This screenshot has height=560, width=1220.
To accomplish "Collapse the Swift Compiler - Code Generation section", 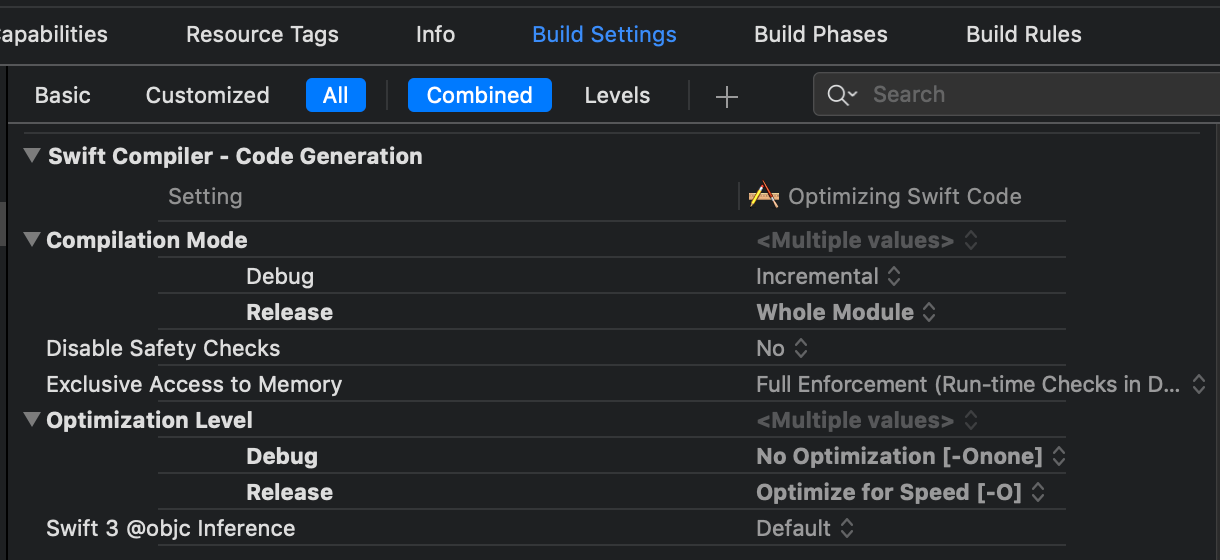I will 32,156.
